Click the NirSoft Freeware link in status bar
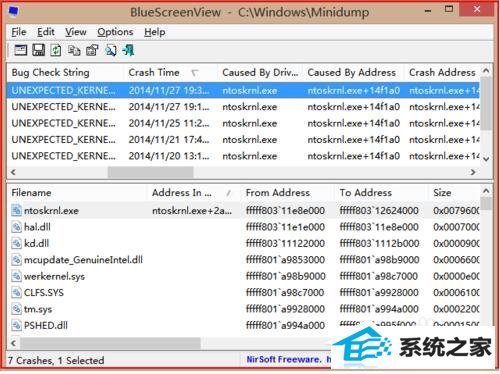Image resolution: width=500 pixels, height=374 pixels. 289,359
